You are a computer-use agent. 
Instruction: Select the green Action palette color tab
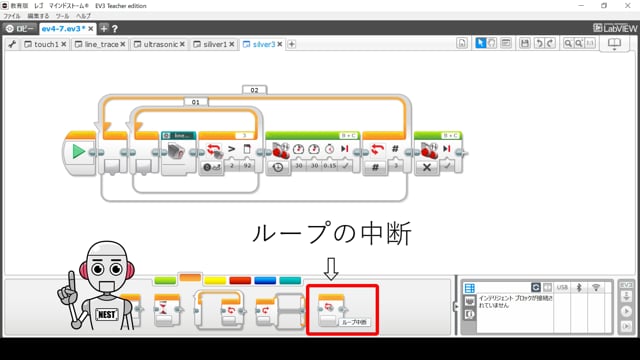click(165, 280)
